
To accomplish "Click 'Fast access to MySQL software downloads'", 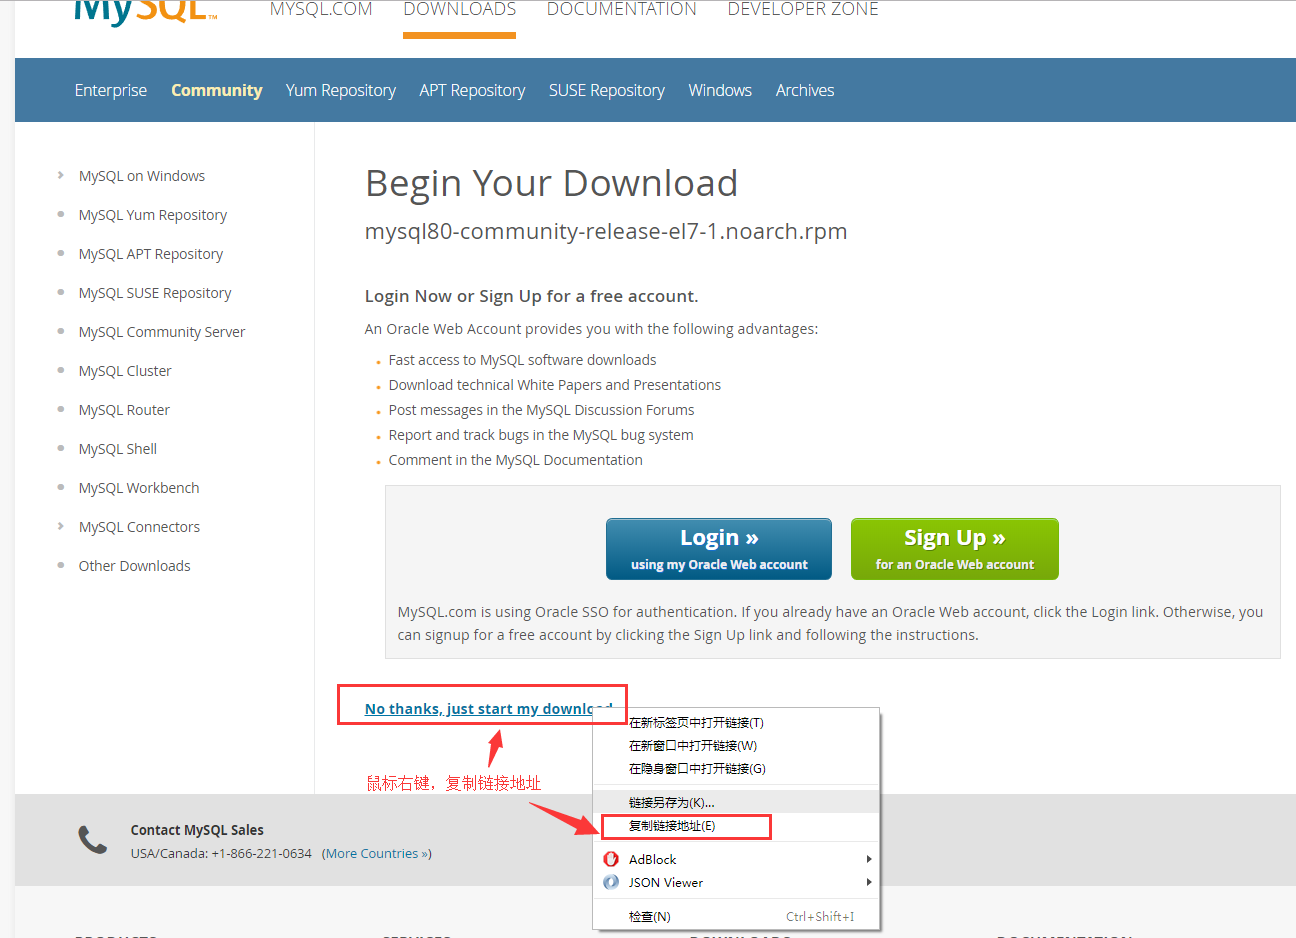I will click(x=523, y=360).
